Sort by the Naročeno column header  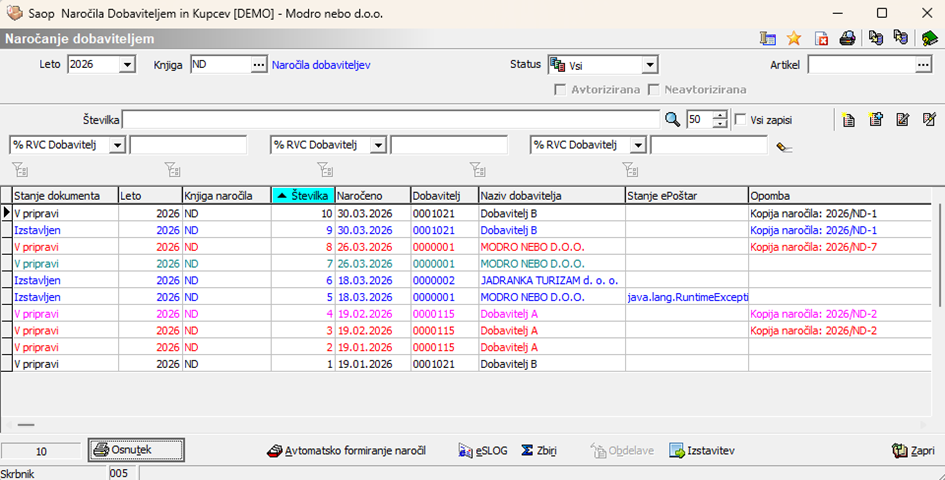pyautogui.click(x=372, y=195)
